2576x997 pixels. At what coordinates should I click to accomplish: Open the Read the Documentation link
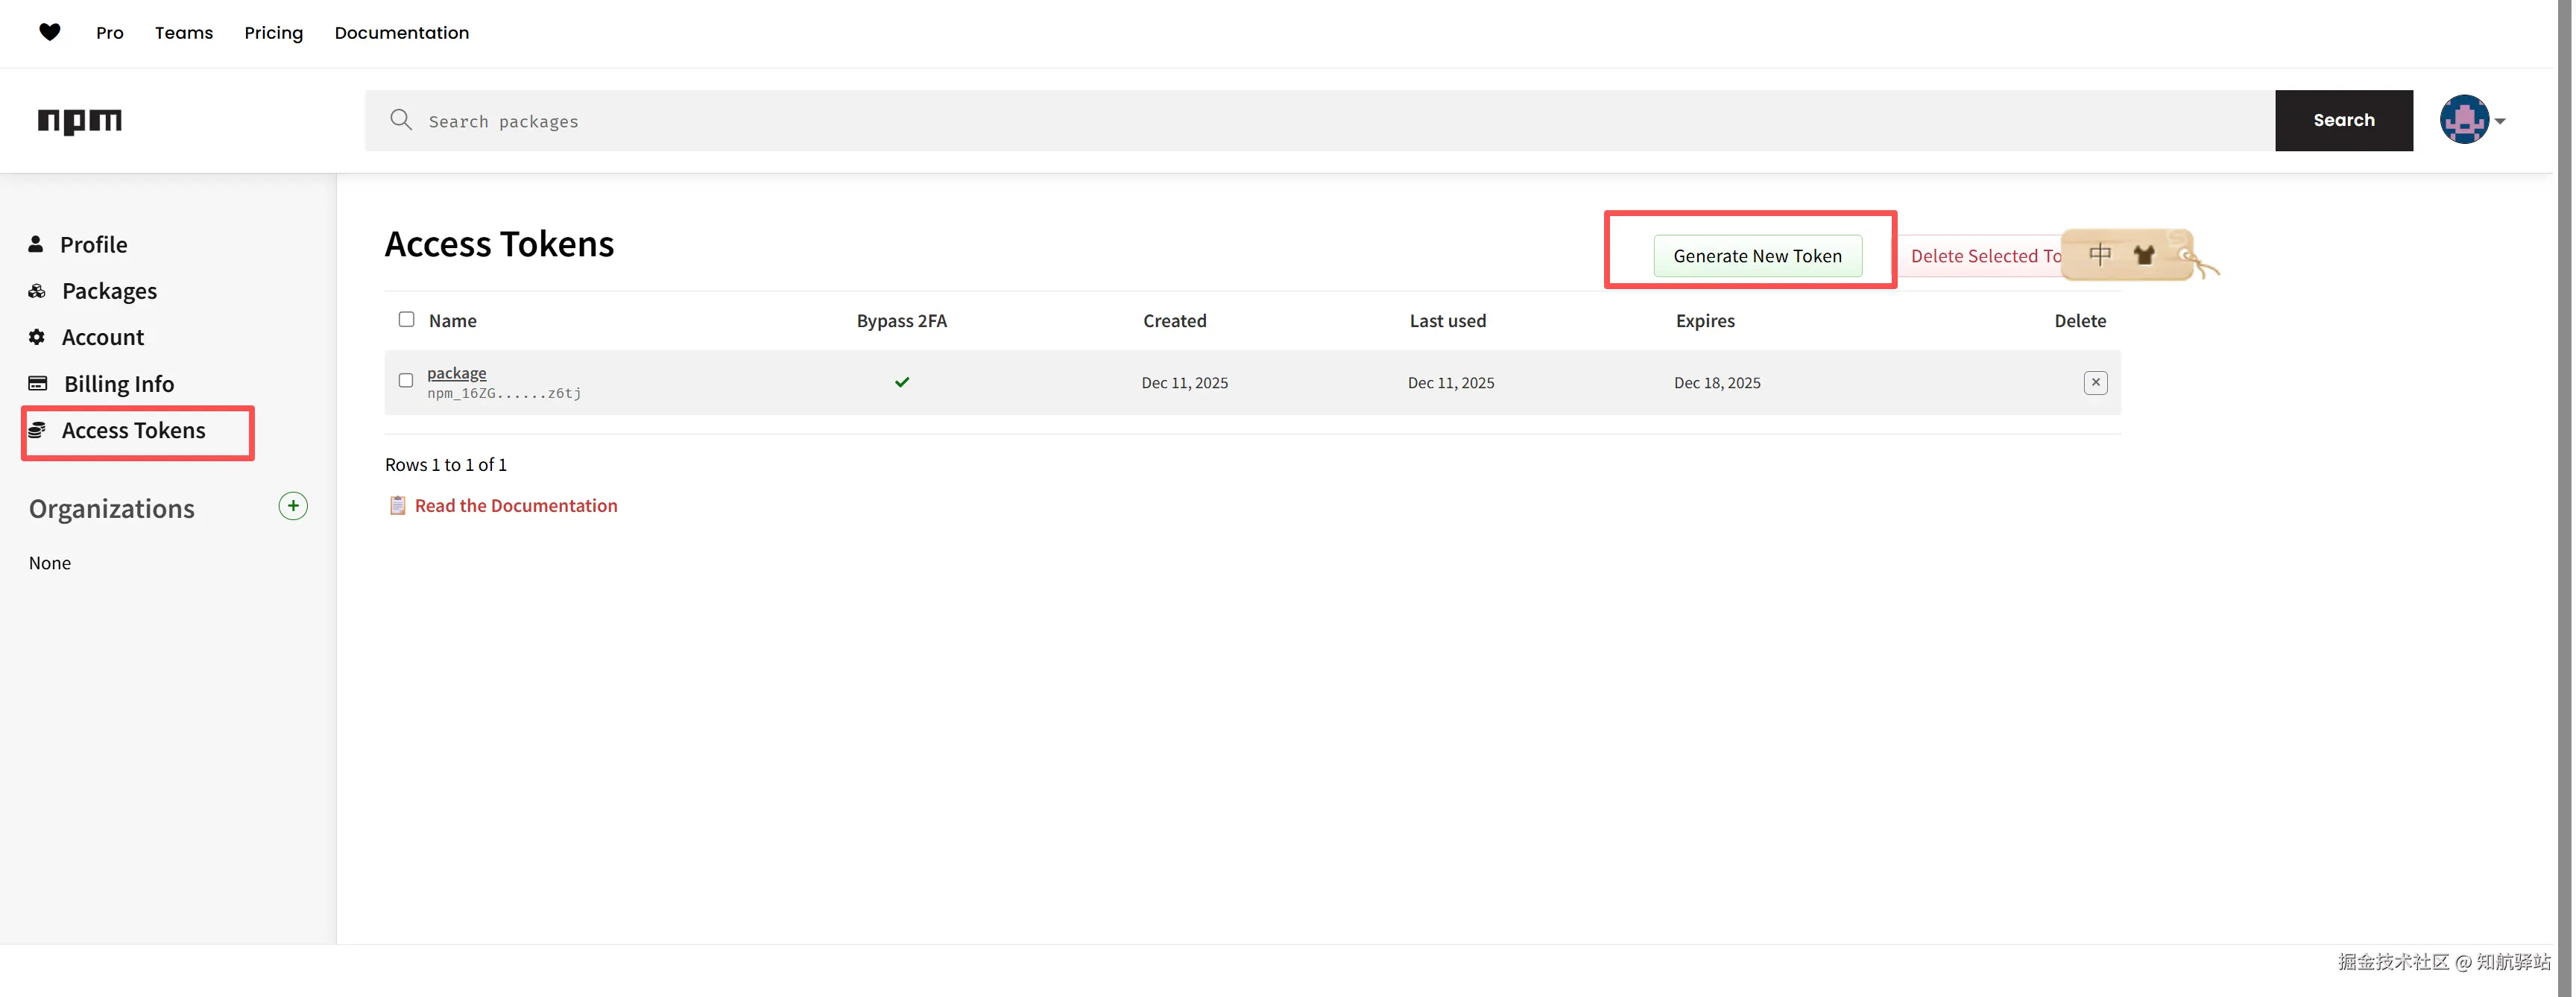515,506
